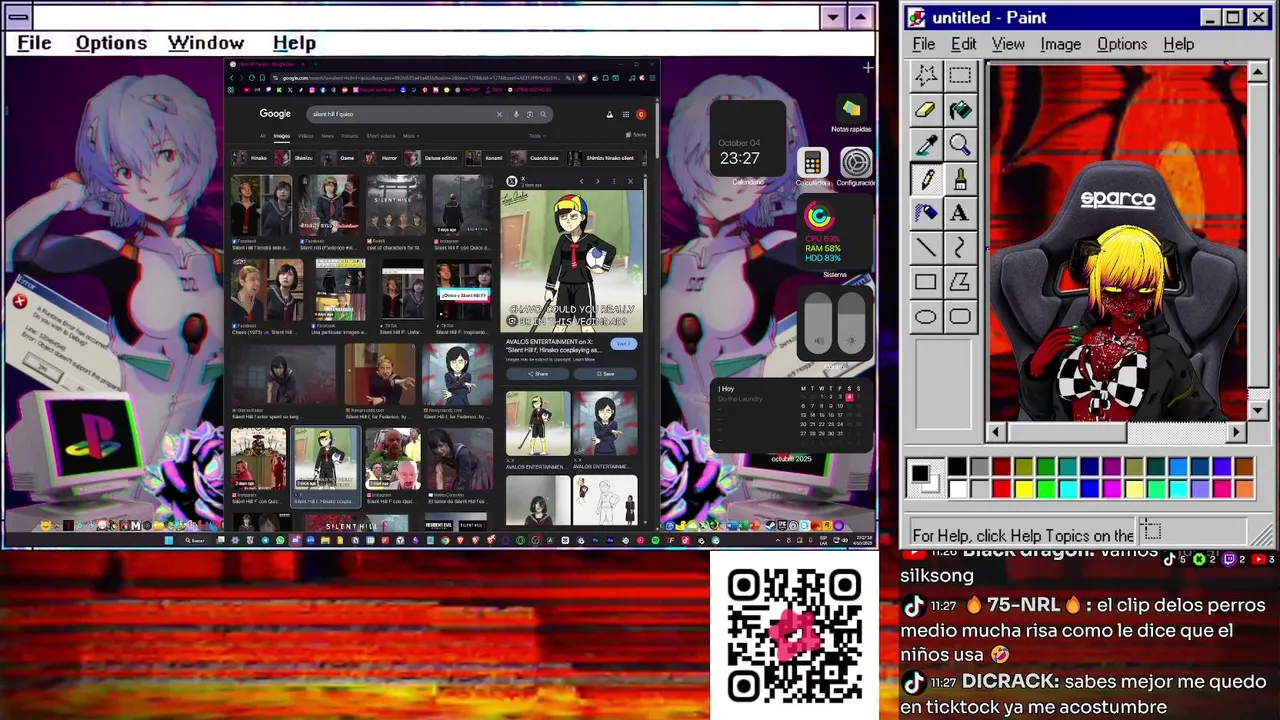The width and height of the screenshot is (1280, 720).
Task: Choose the Curve tool in Paint
Action: (960, 248)
